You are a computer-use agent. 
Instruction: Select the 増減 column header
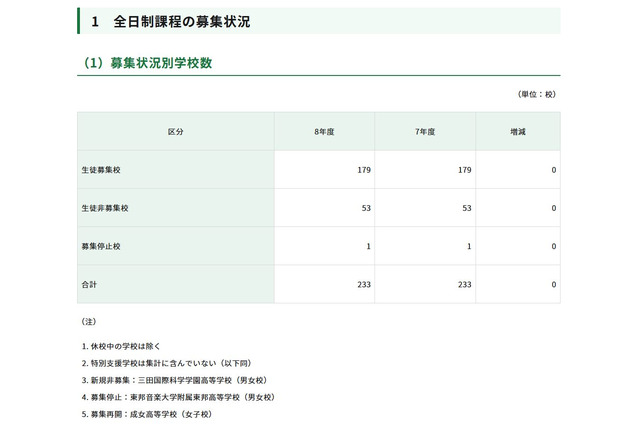pos(517,132)
